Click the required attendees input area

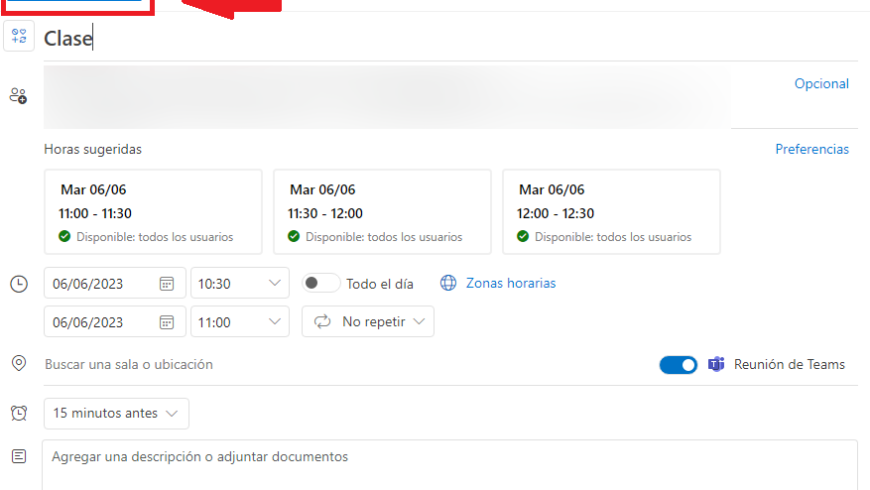387,97
